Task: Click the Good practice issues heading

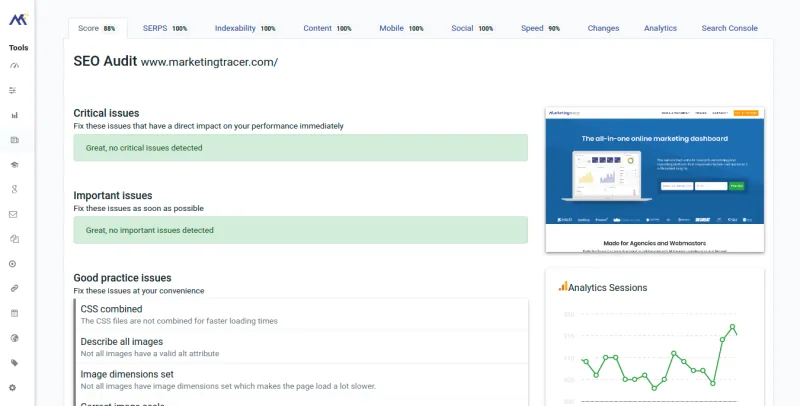Action: pyautogui.click(x=122, y=278)
